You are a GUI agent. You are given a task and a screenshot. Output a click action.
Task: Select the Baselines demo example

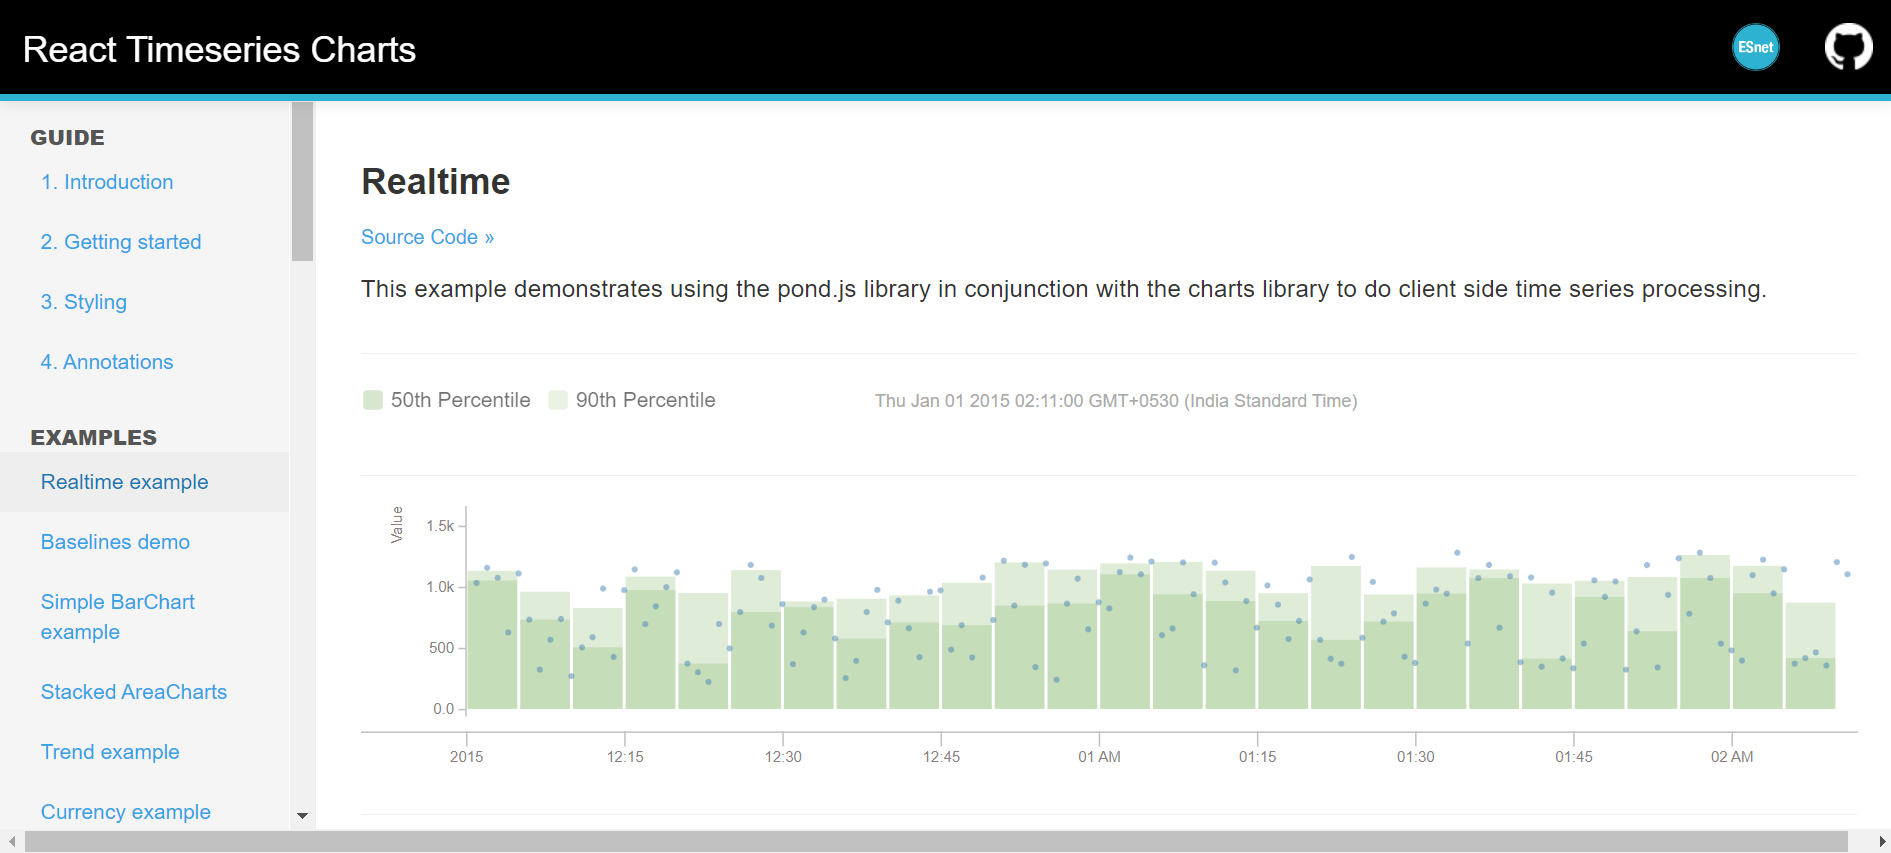point(115,542)
